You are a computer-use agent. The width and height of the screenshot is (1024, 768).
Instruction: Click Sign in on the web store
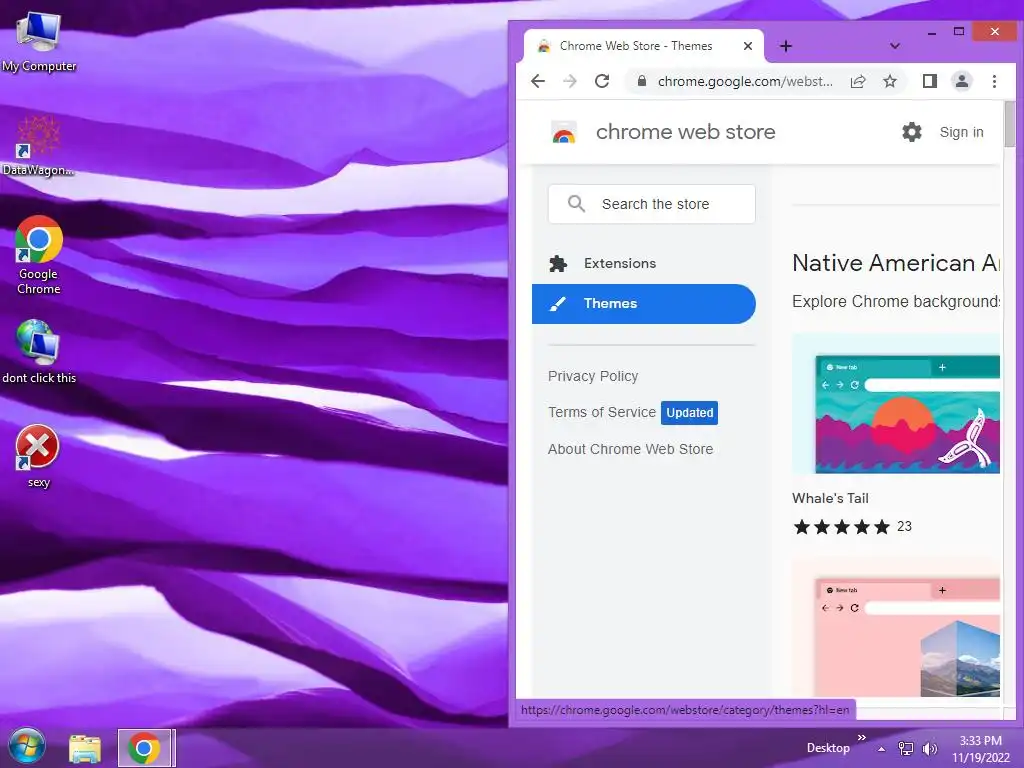point(961,132)
